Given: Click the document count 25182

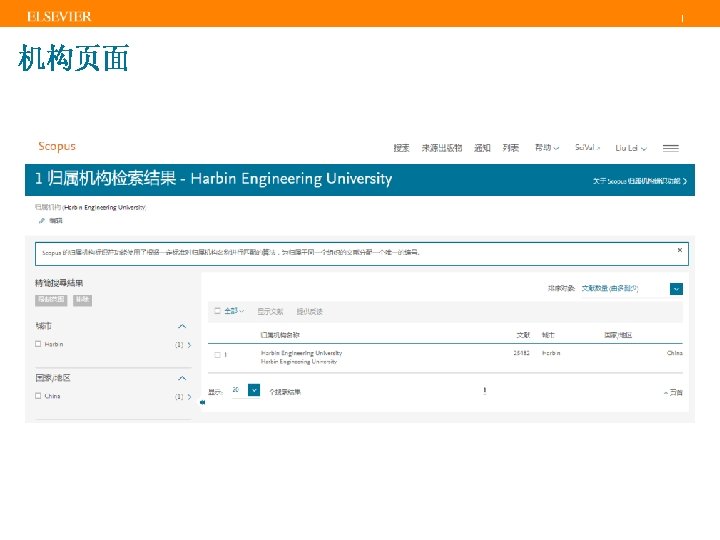Looking at the screenshot, I should (x=521, y=353).
